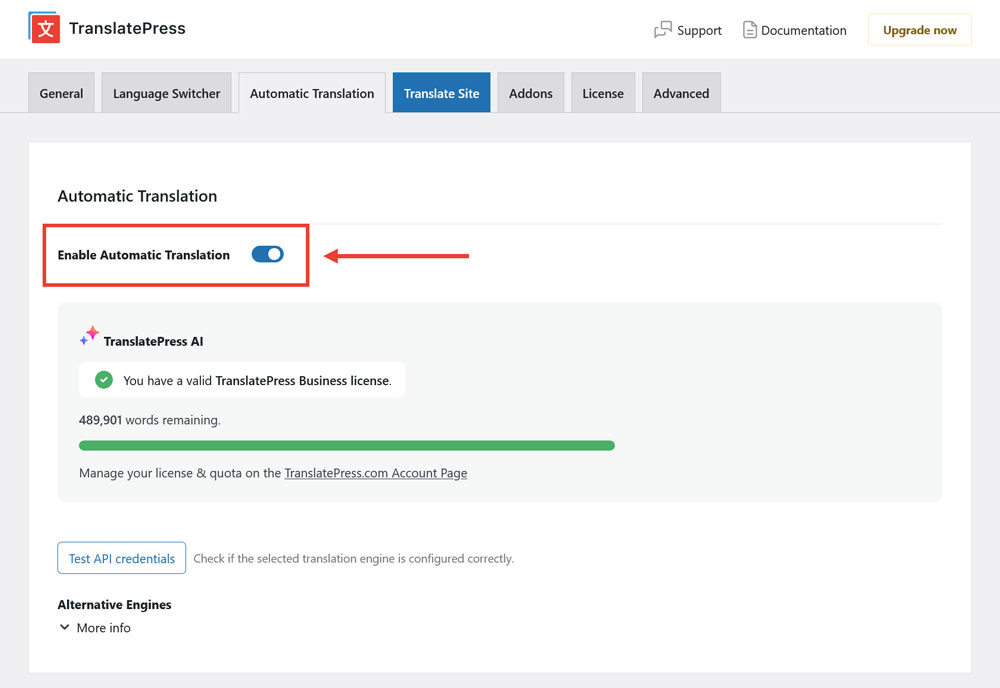The height and width of the screenshot is (688, 1000).
Task: Open the License settings tab
Action: coord(603,92)
